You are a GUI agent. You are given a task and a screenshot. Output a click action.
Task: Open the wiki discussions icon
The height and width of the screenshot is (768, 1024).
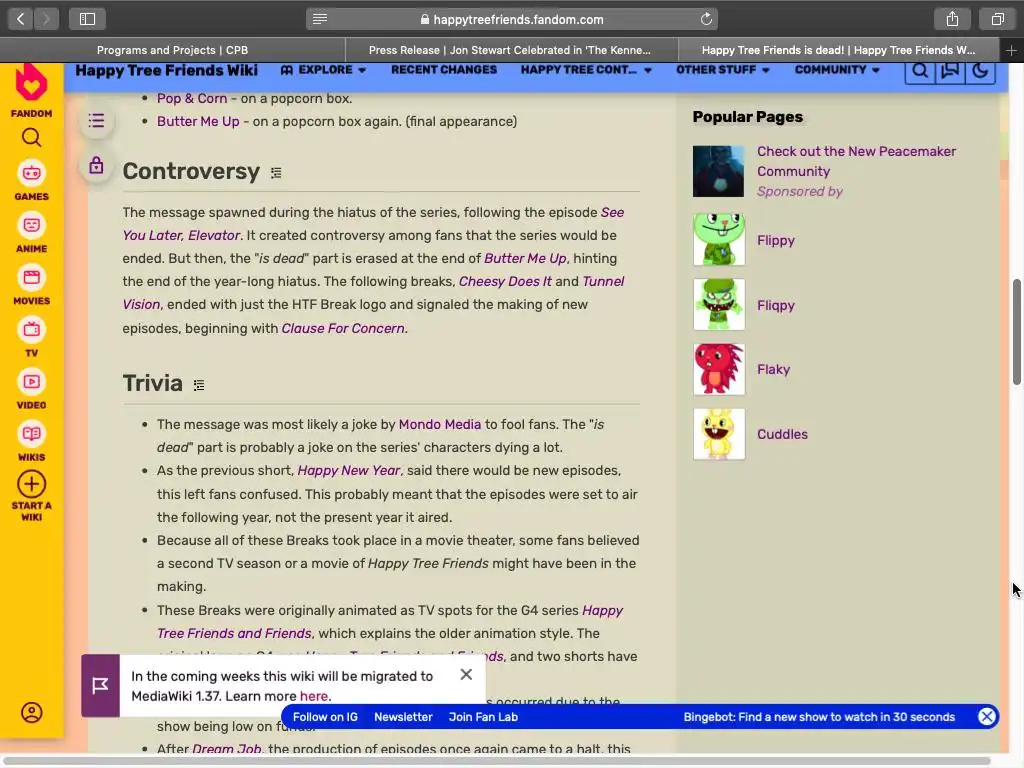[x=950, y=71]
